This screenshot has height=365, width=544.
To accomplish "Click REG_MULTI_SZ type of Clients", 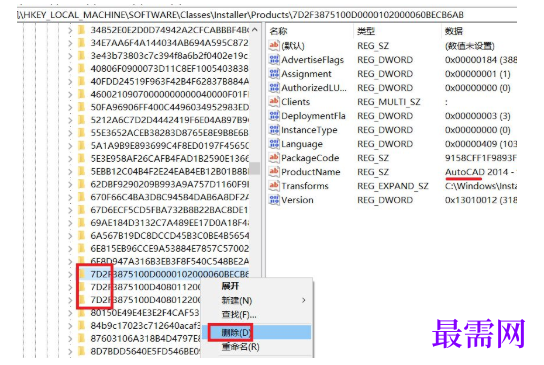I will coord(389,102).
